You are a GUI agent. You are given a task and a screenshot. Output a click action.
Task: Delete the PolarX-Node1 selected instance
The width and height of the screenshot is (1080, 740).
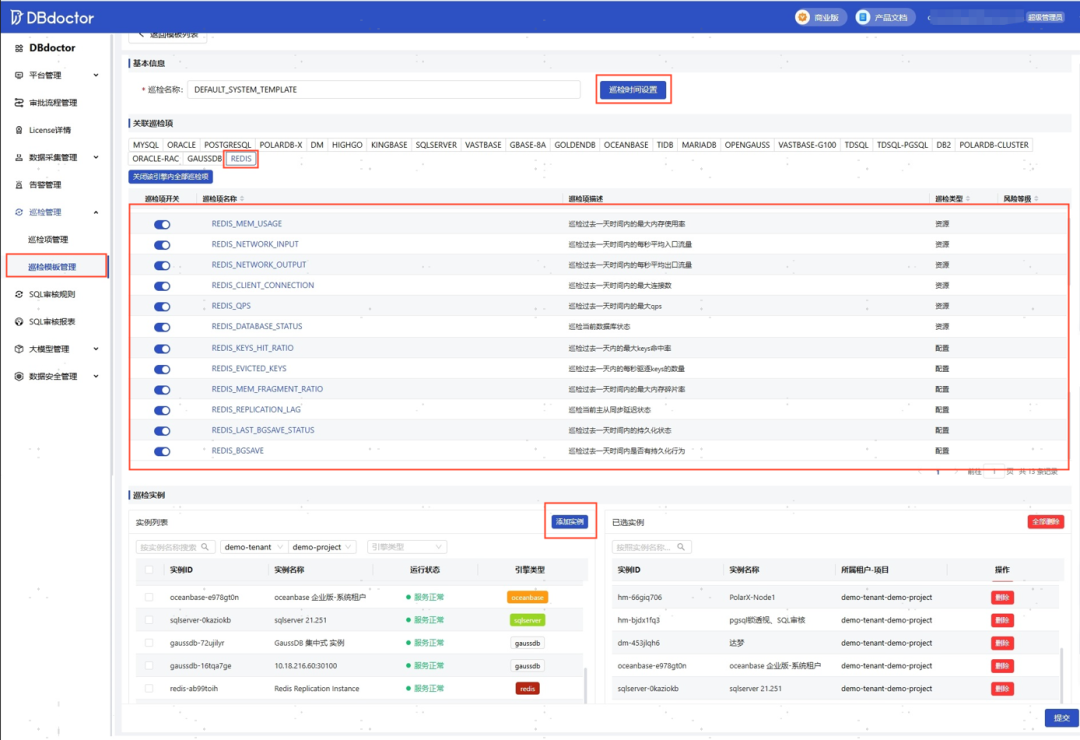1002,597
